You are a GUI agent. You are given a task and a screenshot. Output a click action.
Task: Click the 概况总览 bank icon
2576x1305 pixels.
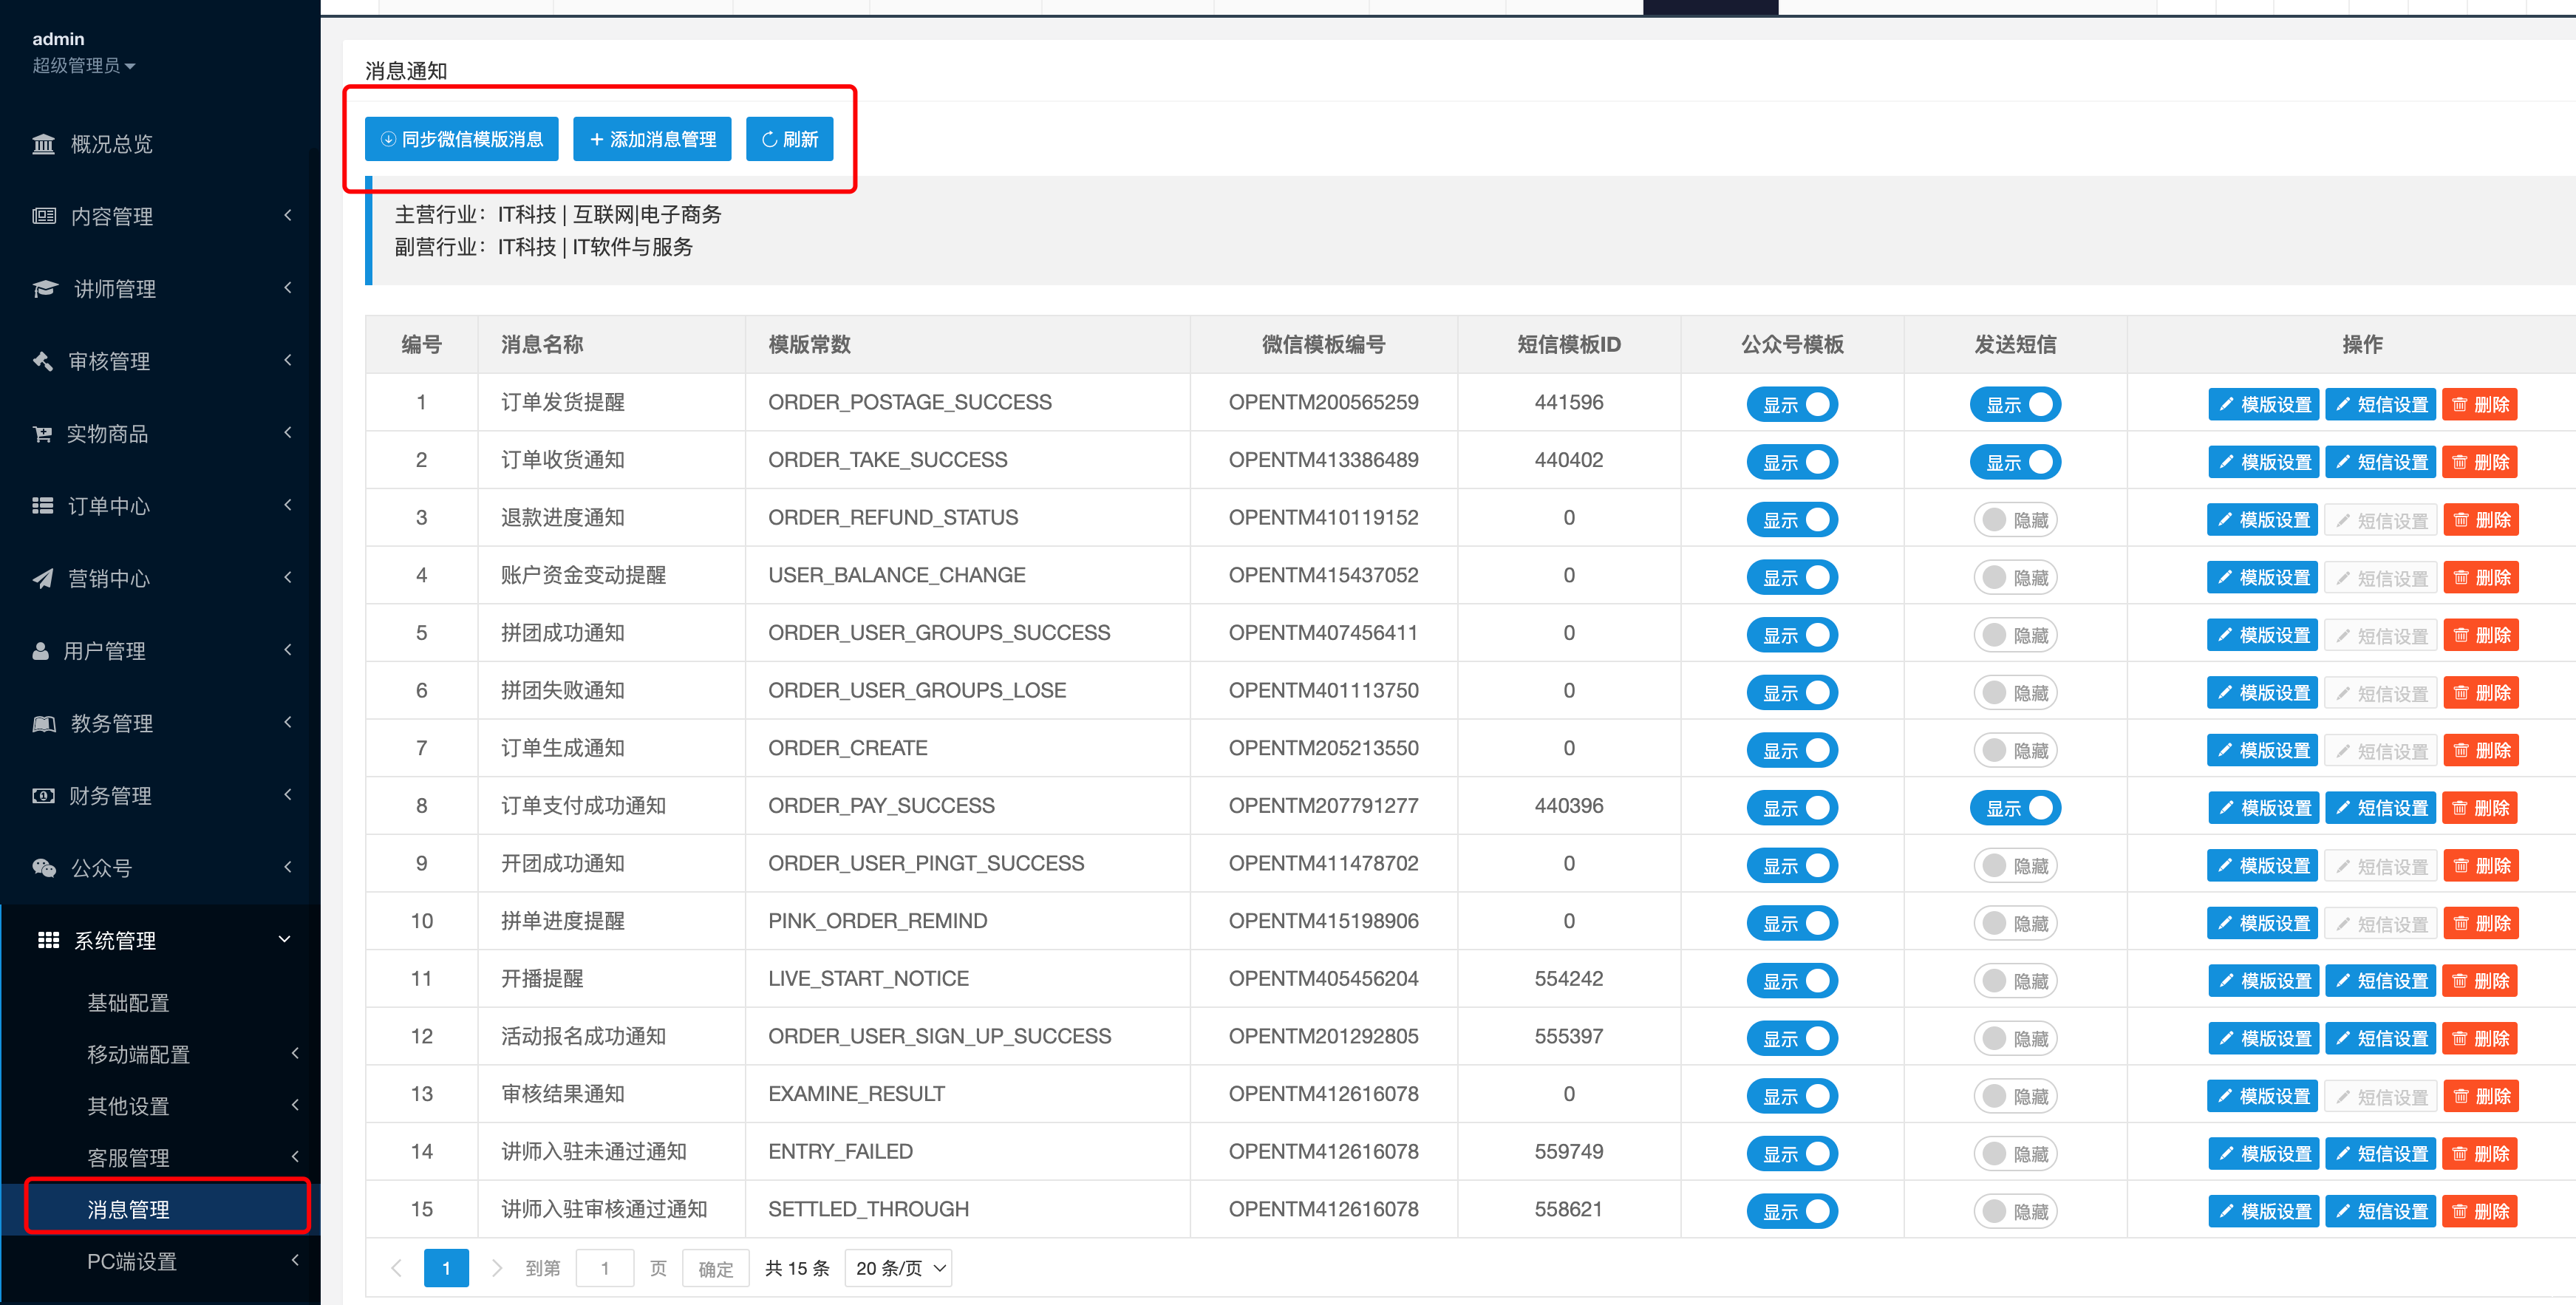pyautogui.click(x=43, y=144)
